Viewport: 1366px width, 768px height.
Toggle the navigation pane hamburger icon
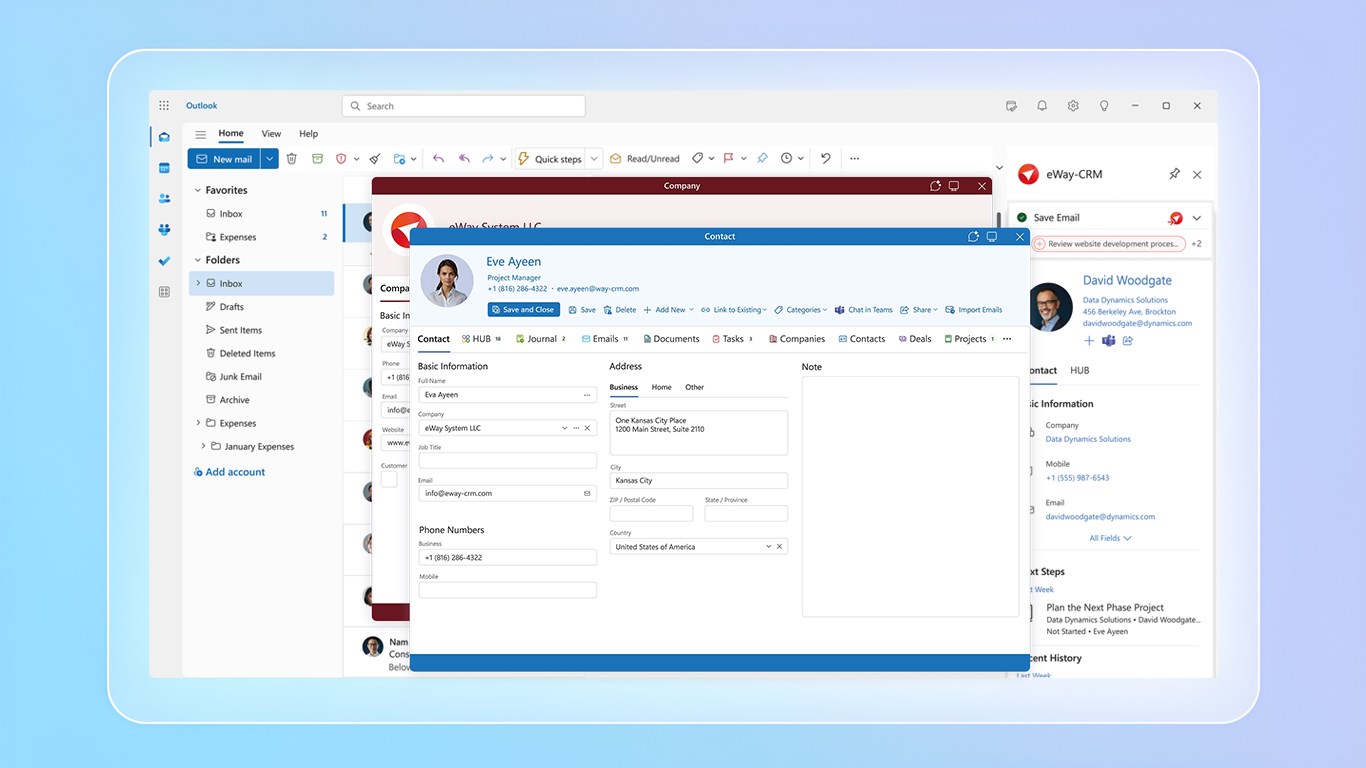point(201,134)
